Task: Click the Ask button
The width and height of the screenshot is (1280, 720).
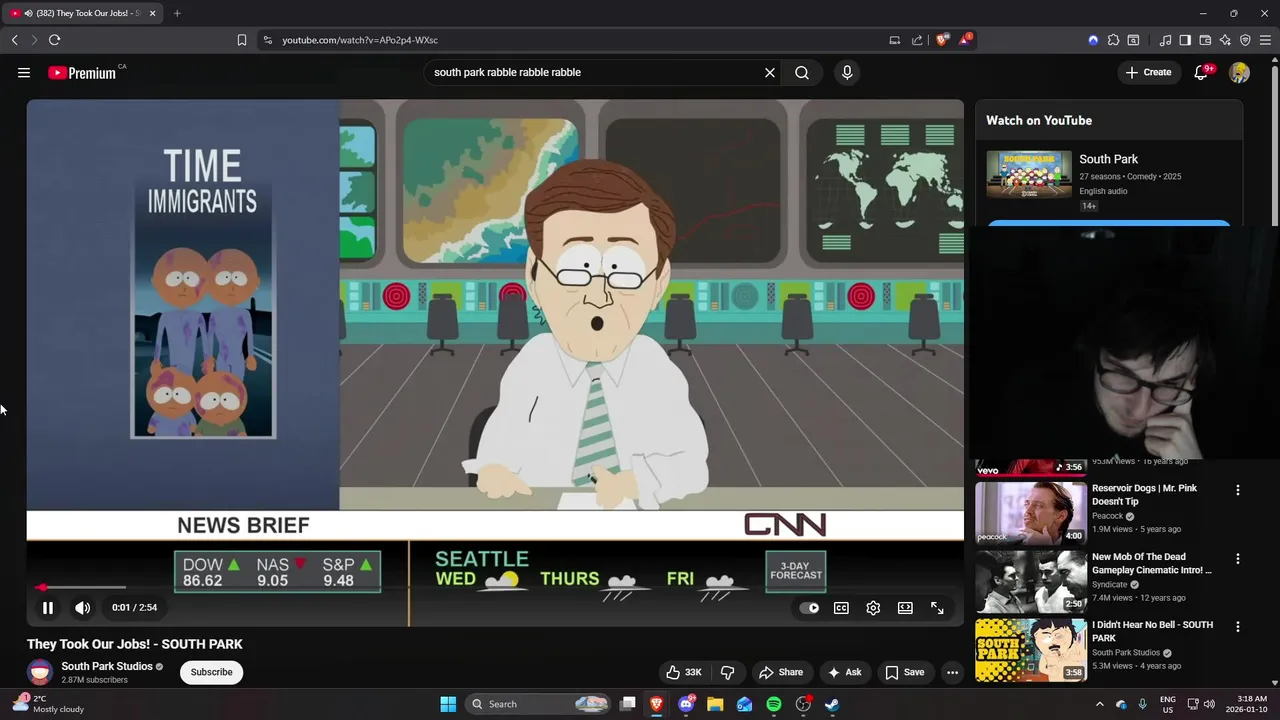Action: (844, 672)
